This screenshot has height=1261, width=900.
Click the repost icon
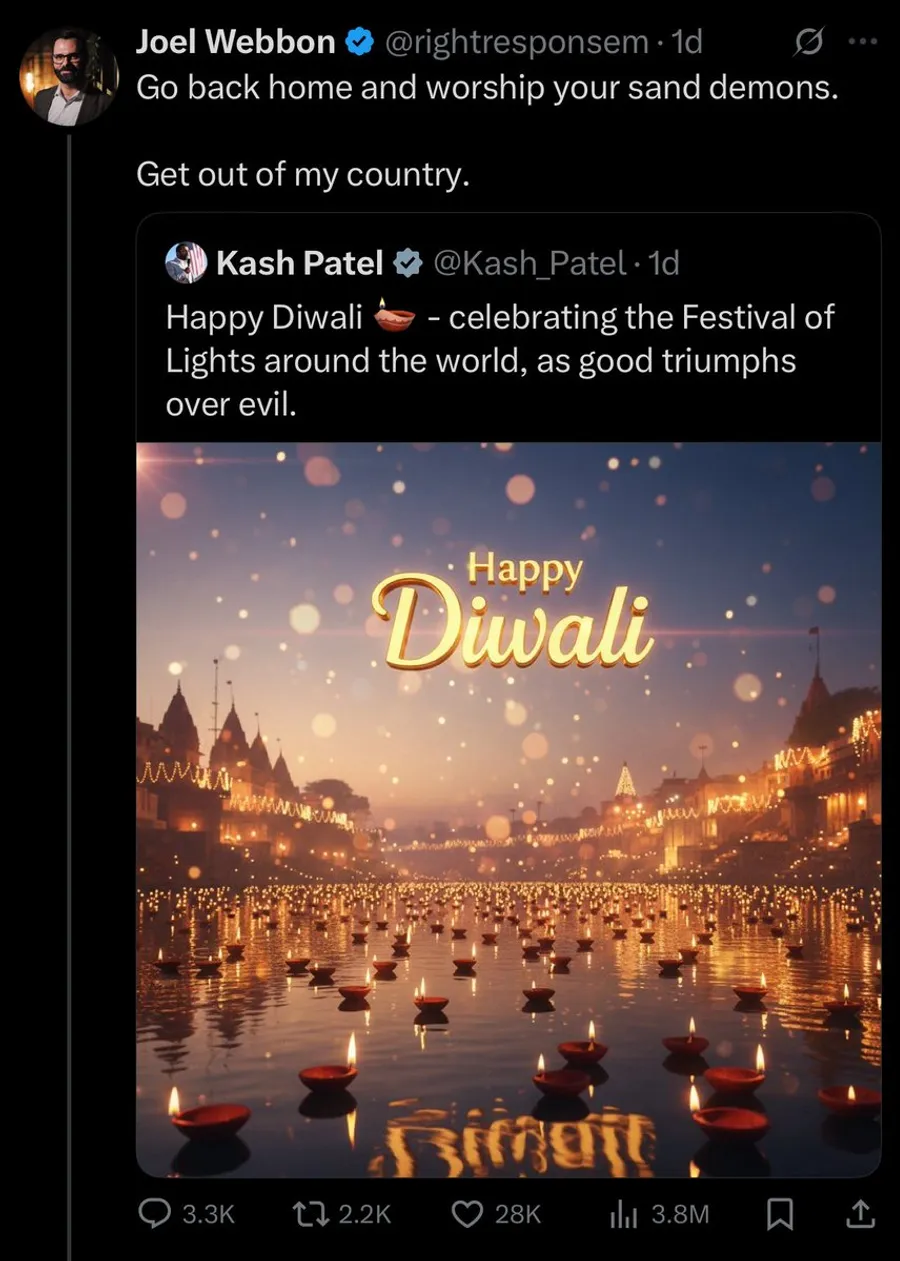click(x=312, y=1213)
